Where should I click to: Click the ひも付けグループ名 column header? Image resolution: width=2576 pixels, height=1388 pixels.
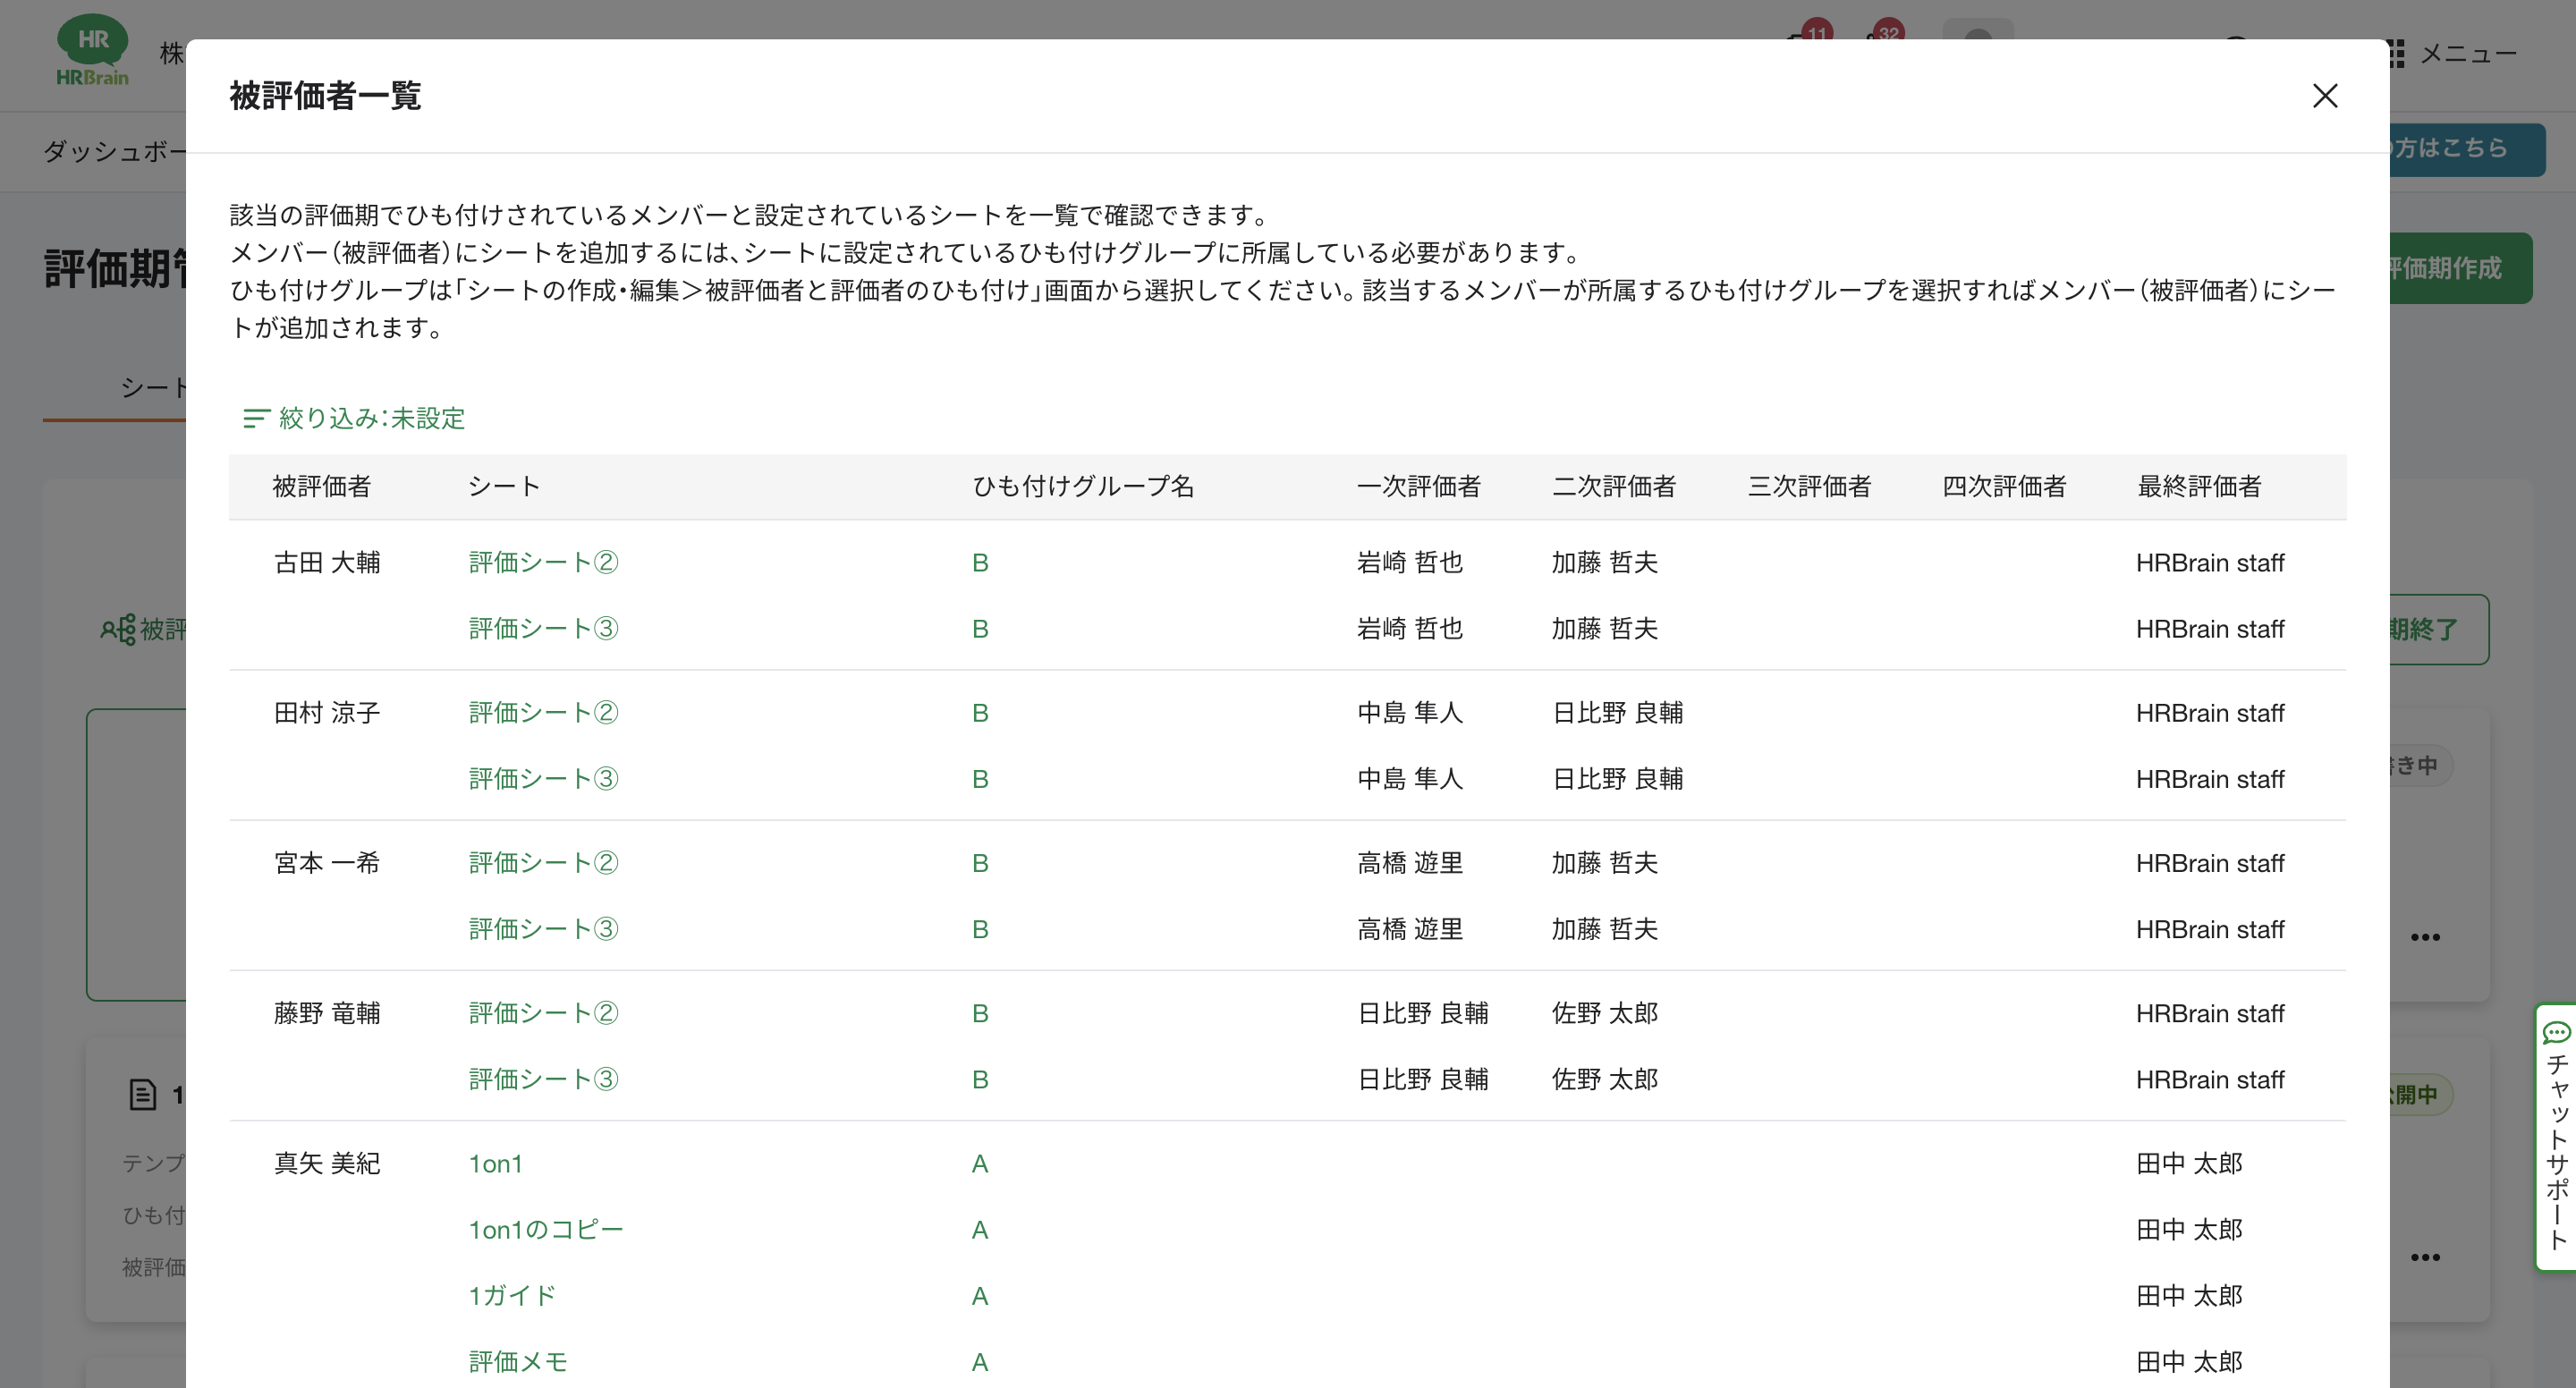click(x=1083, y=487)
